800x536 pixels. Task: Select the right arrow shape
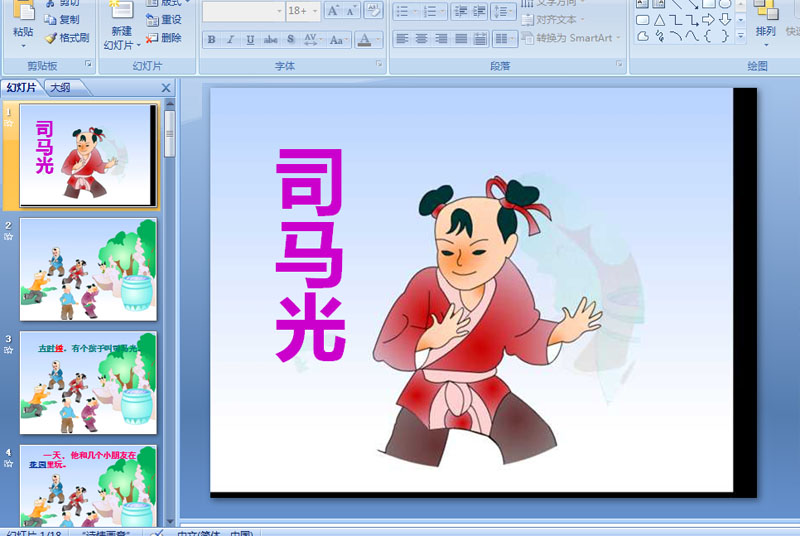tap(708, 20)
